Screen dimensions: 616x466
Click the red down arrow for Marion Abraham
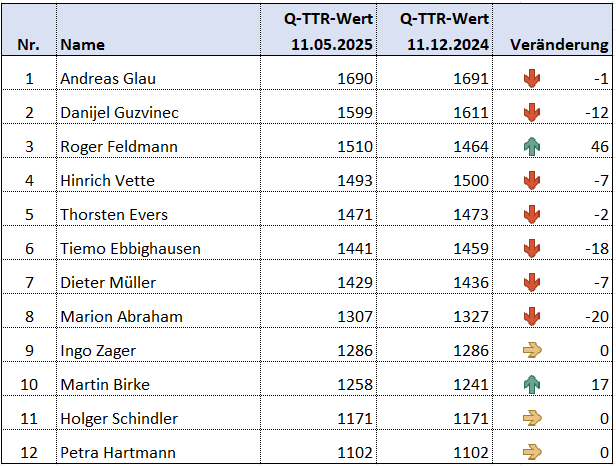pos(532,316)
